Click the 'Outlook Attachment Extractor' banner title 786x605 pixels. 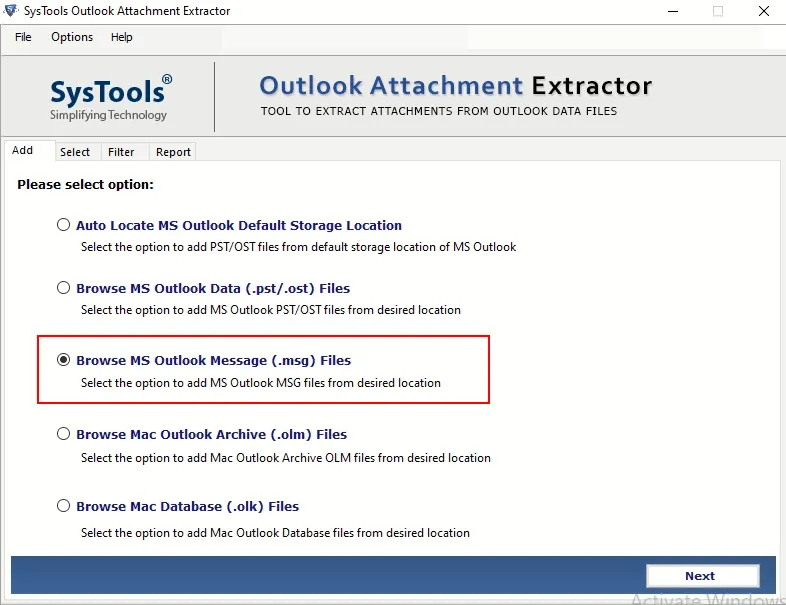(x=456, y=86)
